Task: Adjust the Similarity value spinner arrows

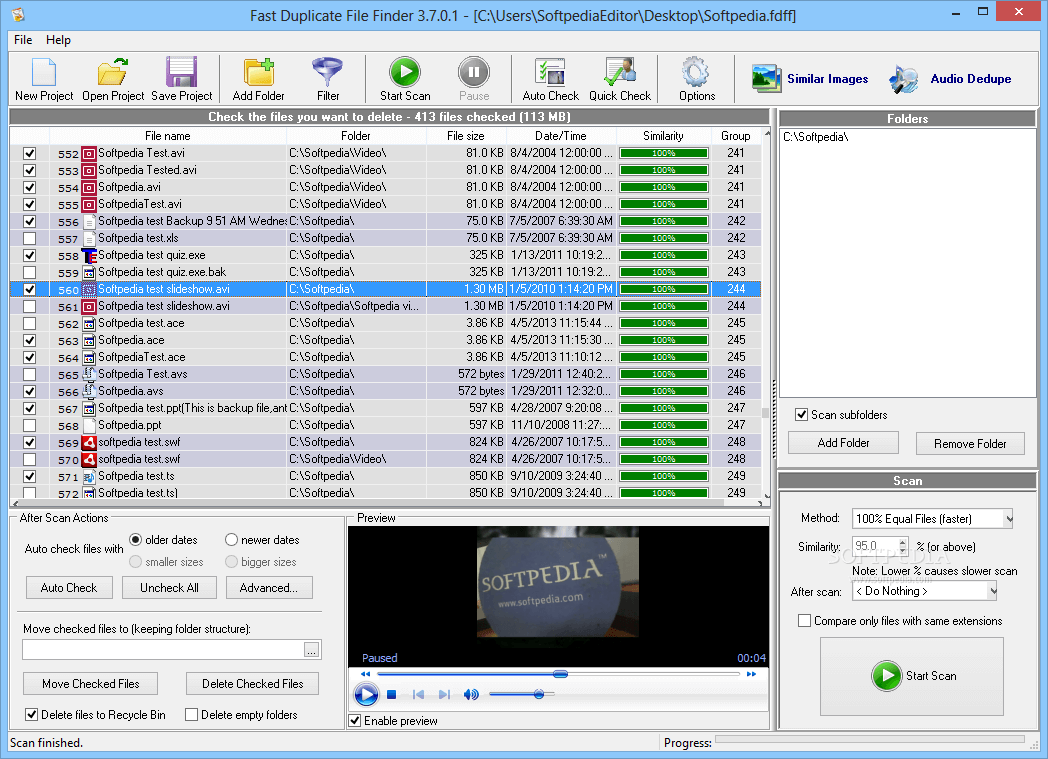Action: [x=903, y=546]
